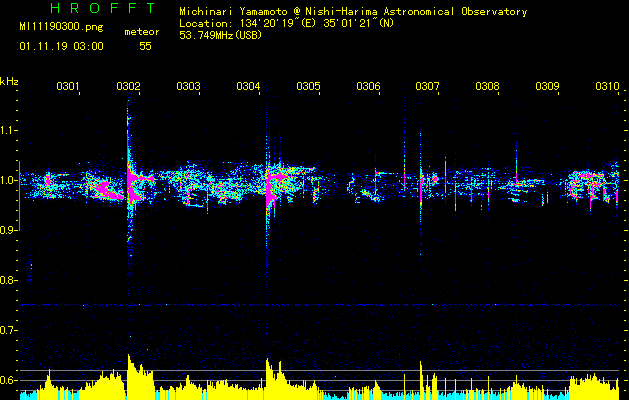The height and width of the screenshot is (400, 629).
Task: Select the 0306 time marker
Action: coord(368,87)
